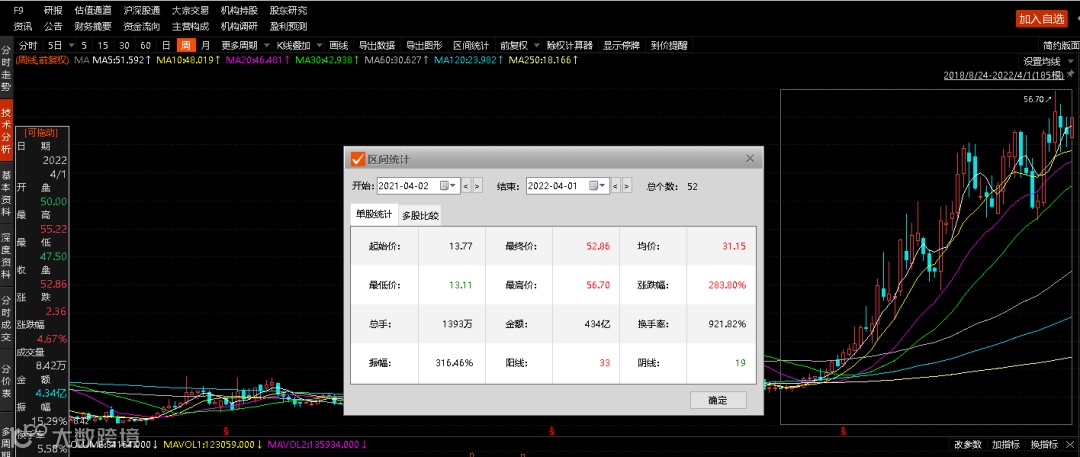Toggle 显示停牌 display
The width and height of the screenshot is (1080, 457).
pos(621,45)
